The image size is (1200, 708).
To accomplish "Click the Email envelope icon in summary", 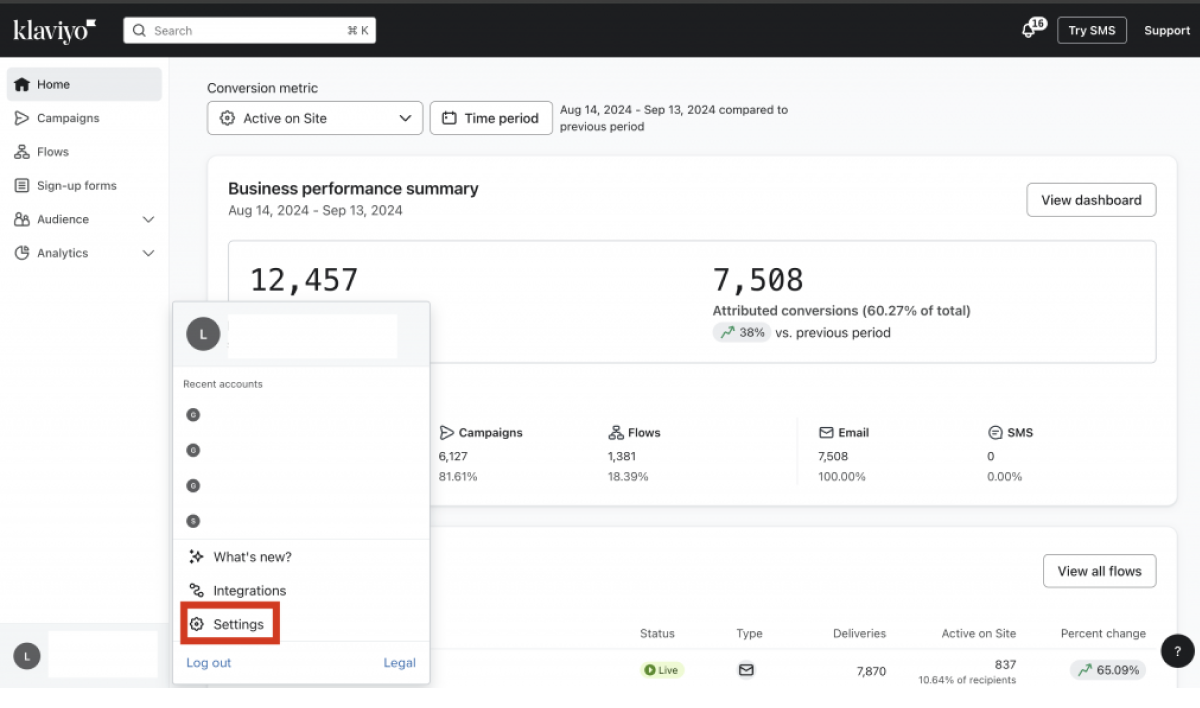I will [x=826, y=433].
